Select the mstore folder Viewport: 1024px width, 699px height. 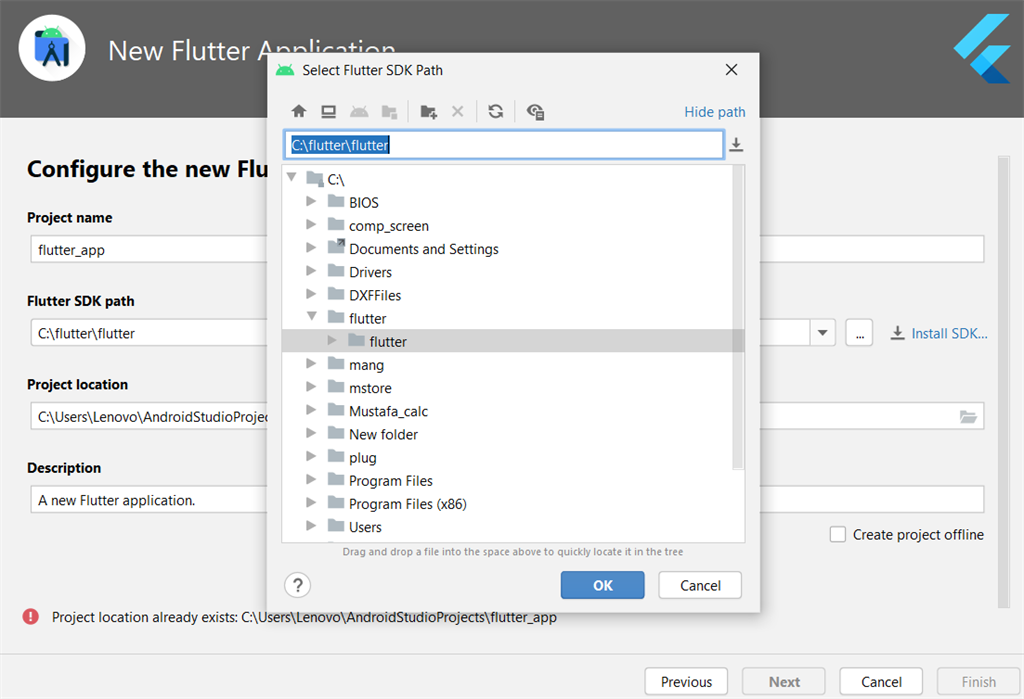pyautogui.click(x=370, y=388)
